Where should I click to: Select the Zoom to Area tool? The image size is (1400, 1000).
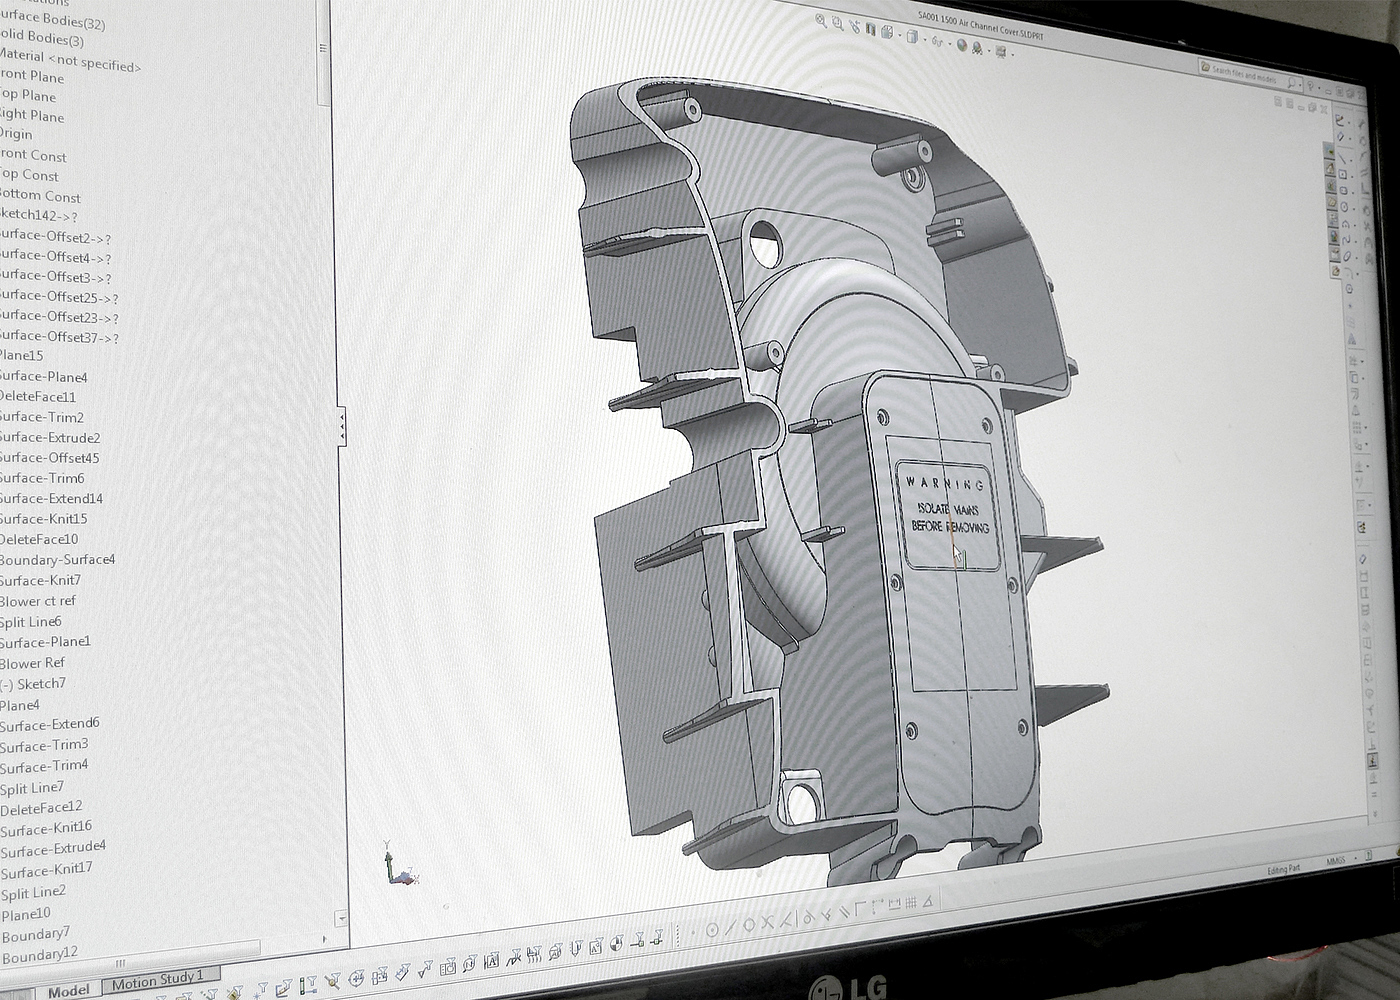point(837,23)
